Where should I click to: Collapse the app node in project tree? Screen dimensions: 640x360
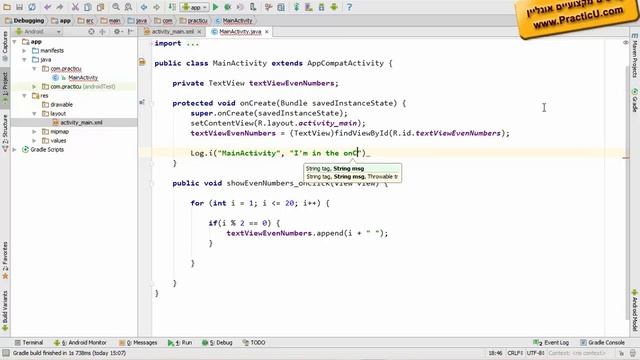[x=15, y=42]
